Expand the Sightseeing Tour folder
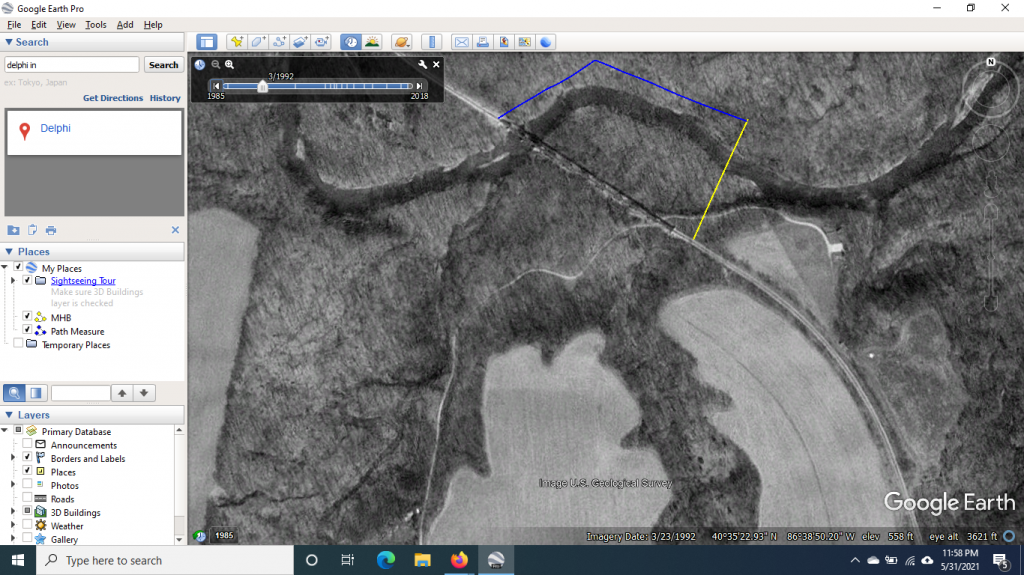 coord(13,281)
